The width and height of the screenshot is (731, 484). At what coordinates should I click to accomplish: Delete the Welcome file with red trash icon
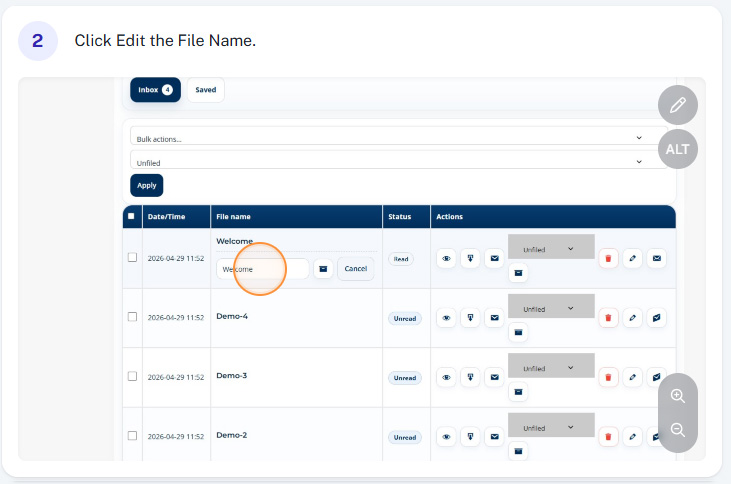[608, 258]
